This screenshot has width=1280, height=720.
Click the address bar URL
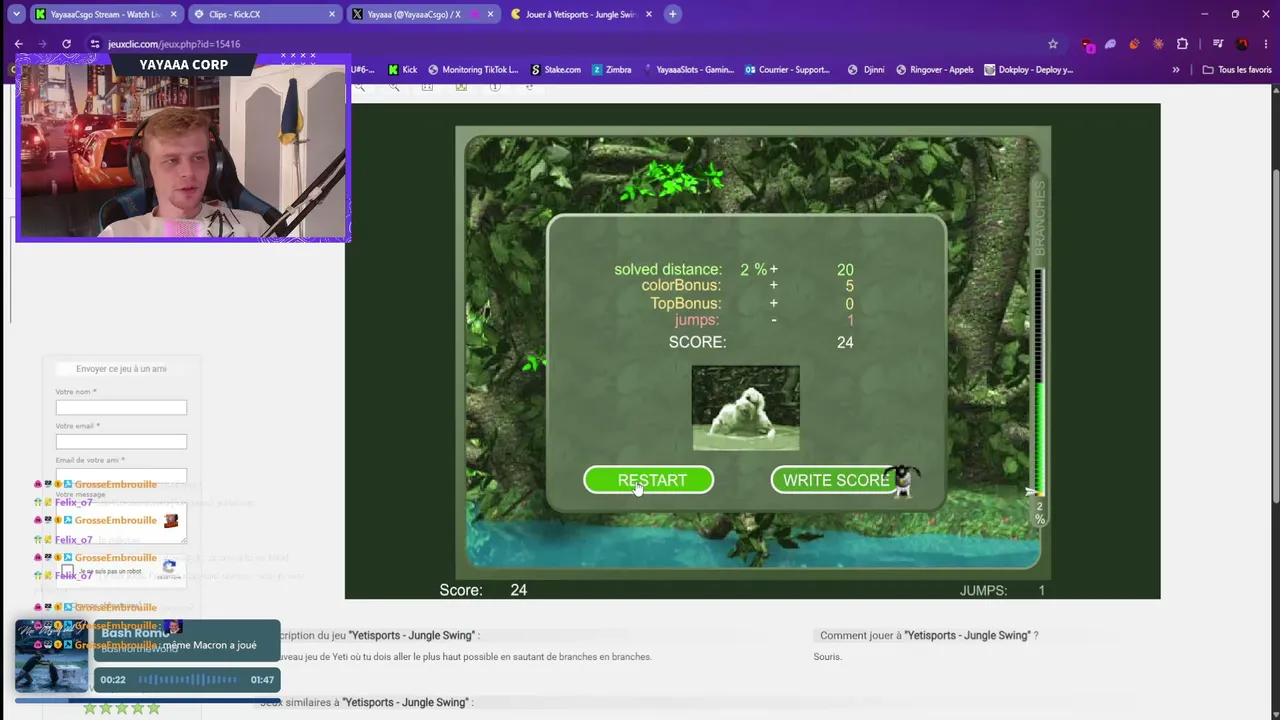coord(174,44)
